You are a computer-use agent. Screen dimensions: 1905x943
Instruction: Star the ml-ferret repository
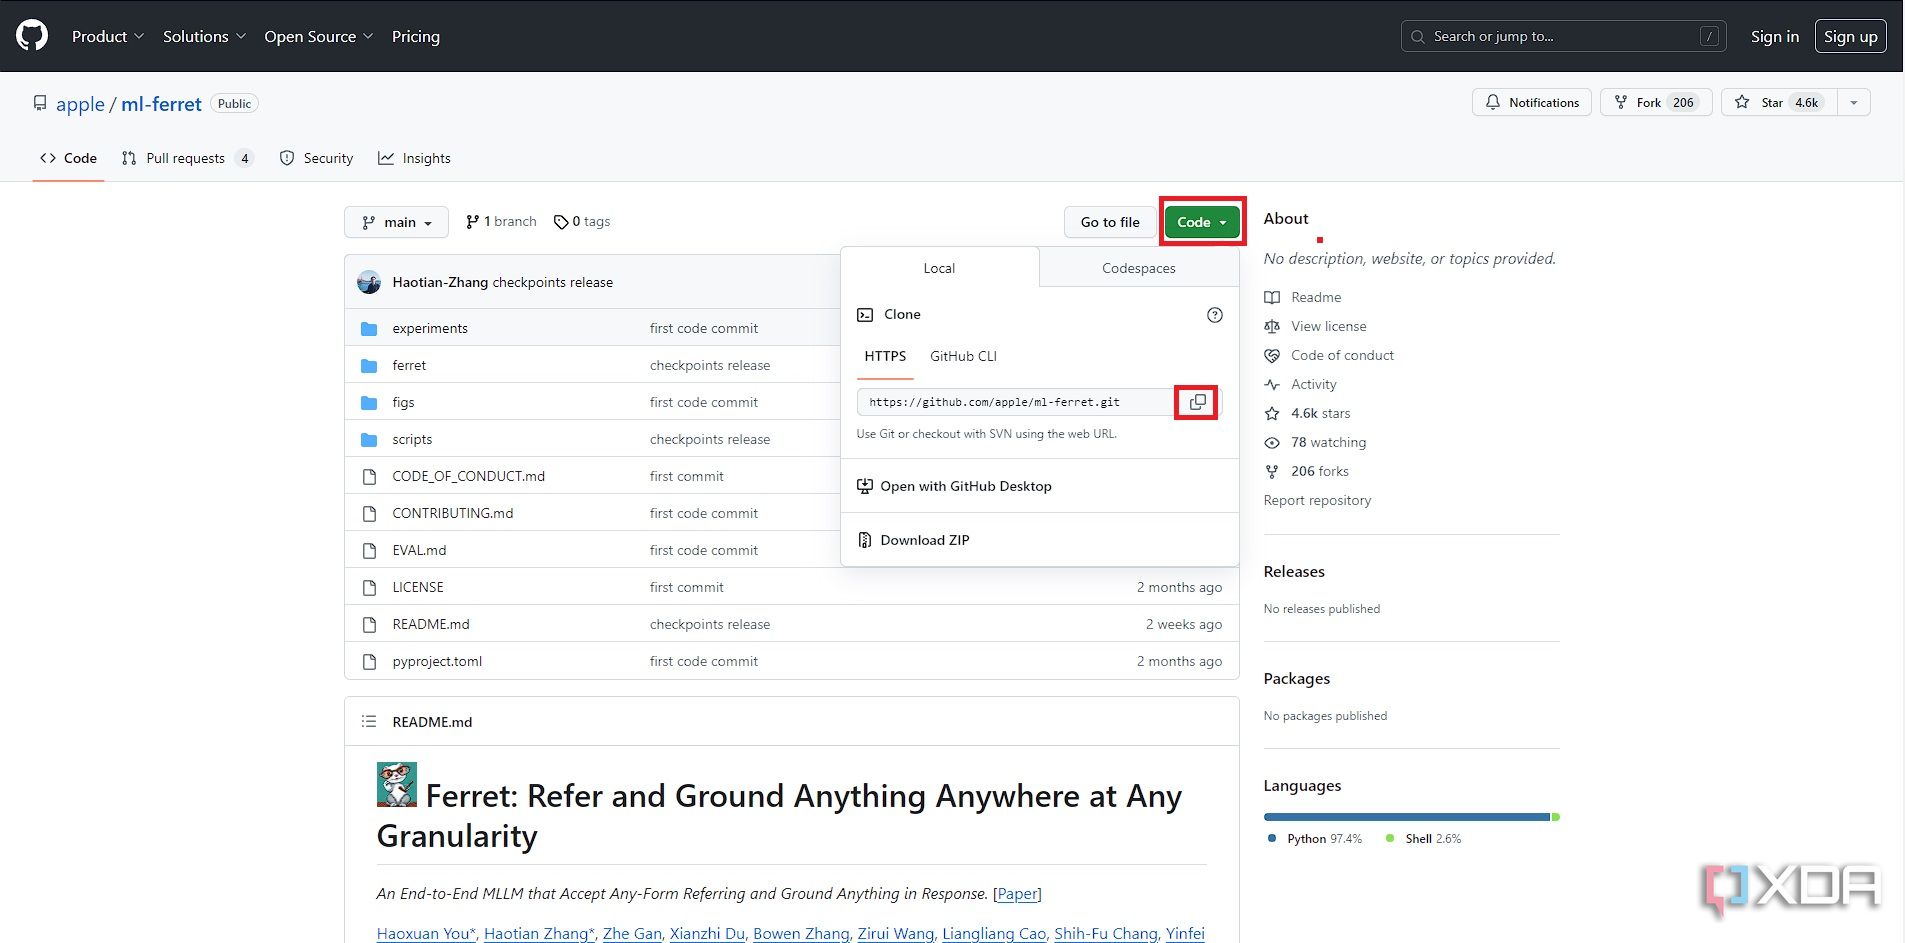(x=1779, y=102)
